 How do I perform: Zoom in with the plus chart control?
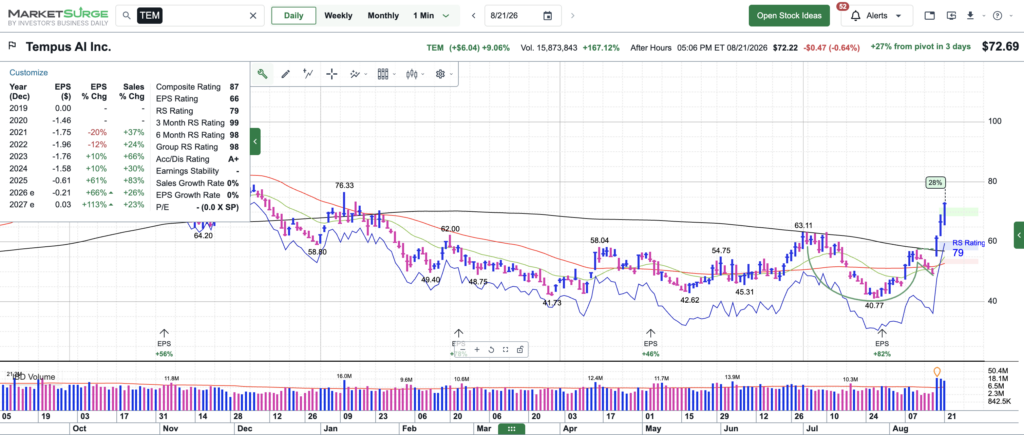coord(477,349)
